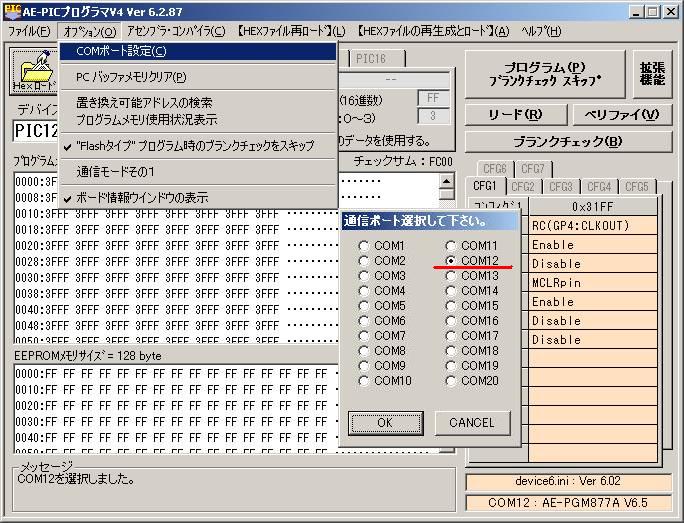
Task: Switch to the CFG2 tab
Action: 523,187
